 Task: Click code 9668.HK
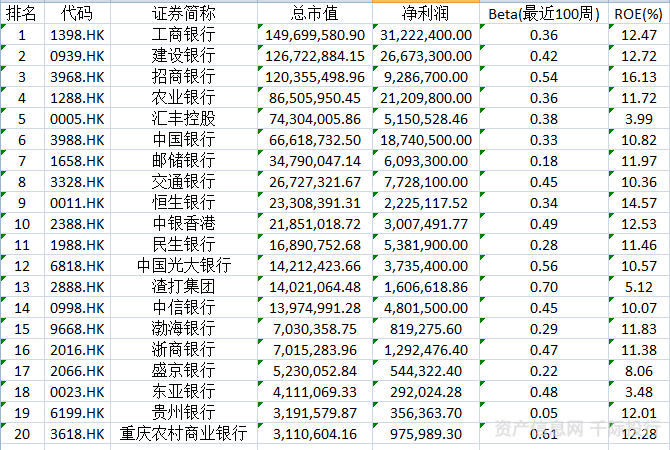click(x=77, y=329)
